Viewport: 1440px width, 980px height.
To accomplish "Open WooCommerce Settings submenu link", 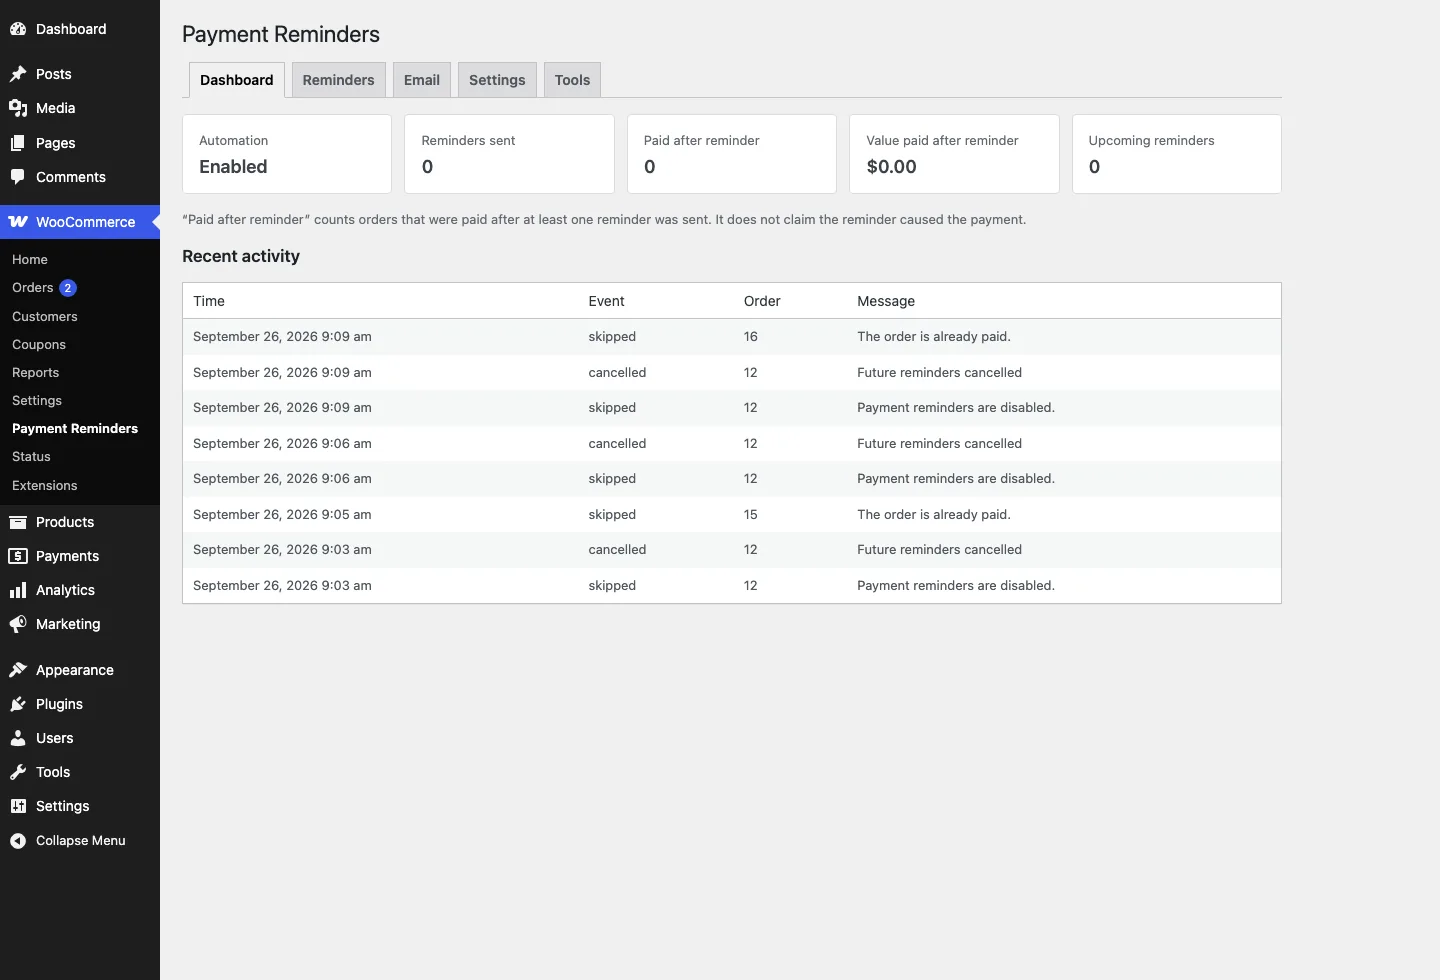I will [x=37, y=400].
